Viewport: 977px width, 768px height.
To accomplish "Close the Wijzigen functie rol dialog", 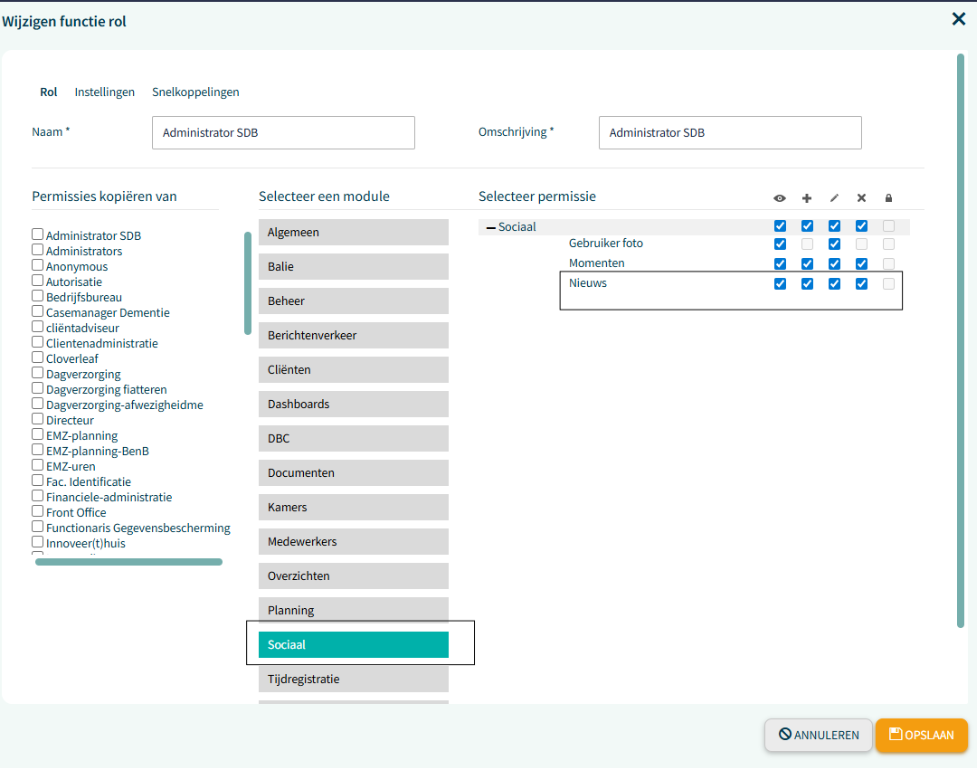I will (x=958, y=19).
